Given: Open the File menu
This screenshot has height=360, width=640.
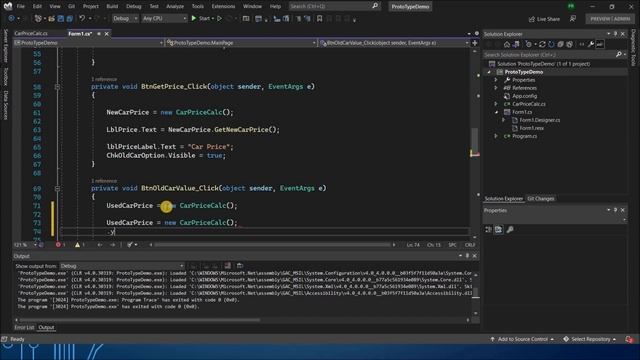Looking at the screenshot, I should (20, 6).
